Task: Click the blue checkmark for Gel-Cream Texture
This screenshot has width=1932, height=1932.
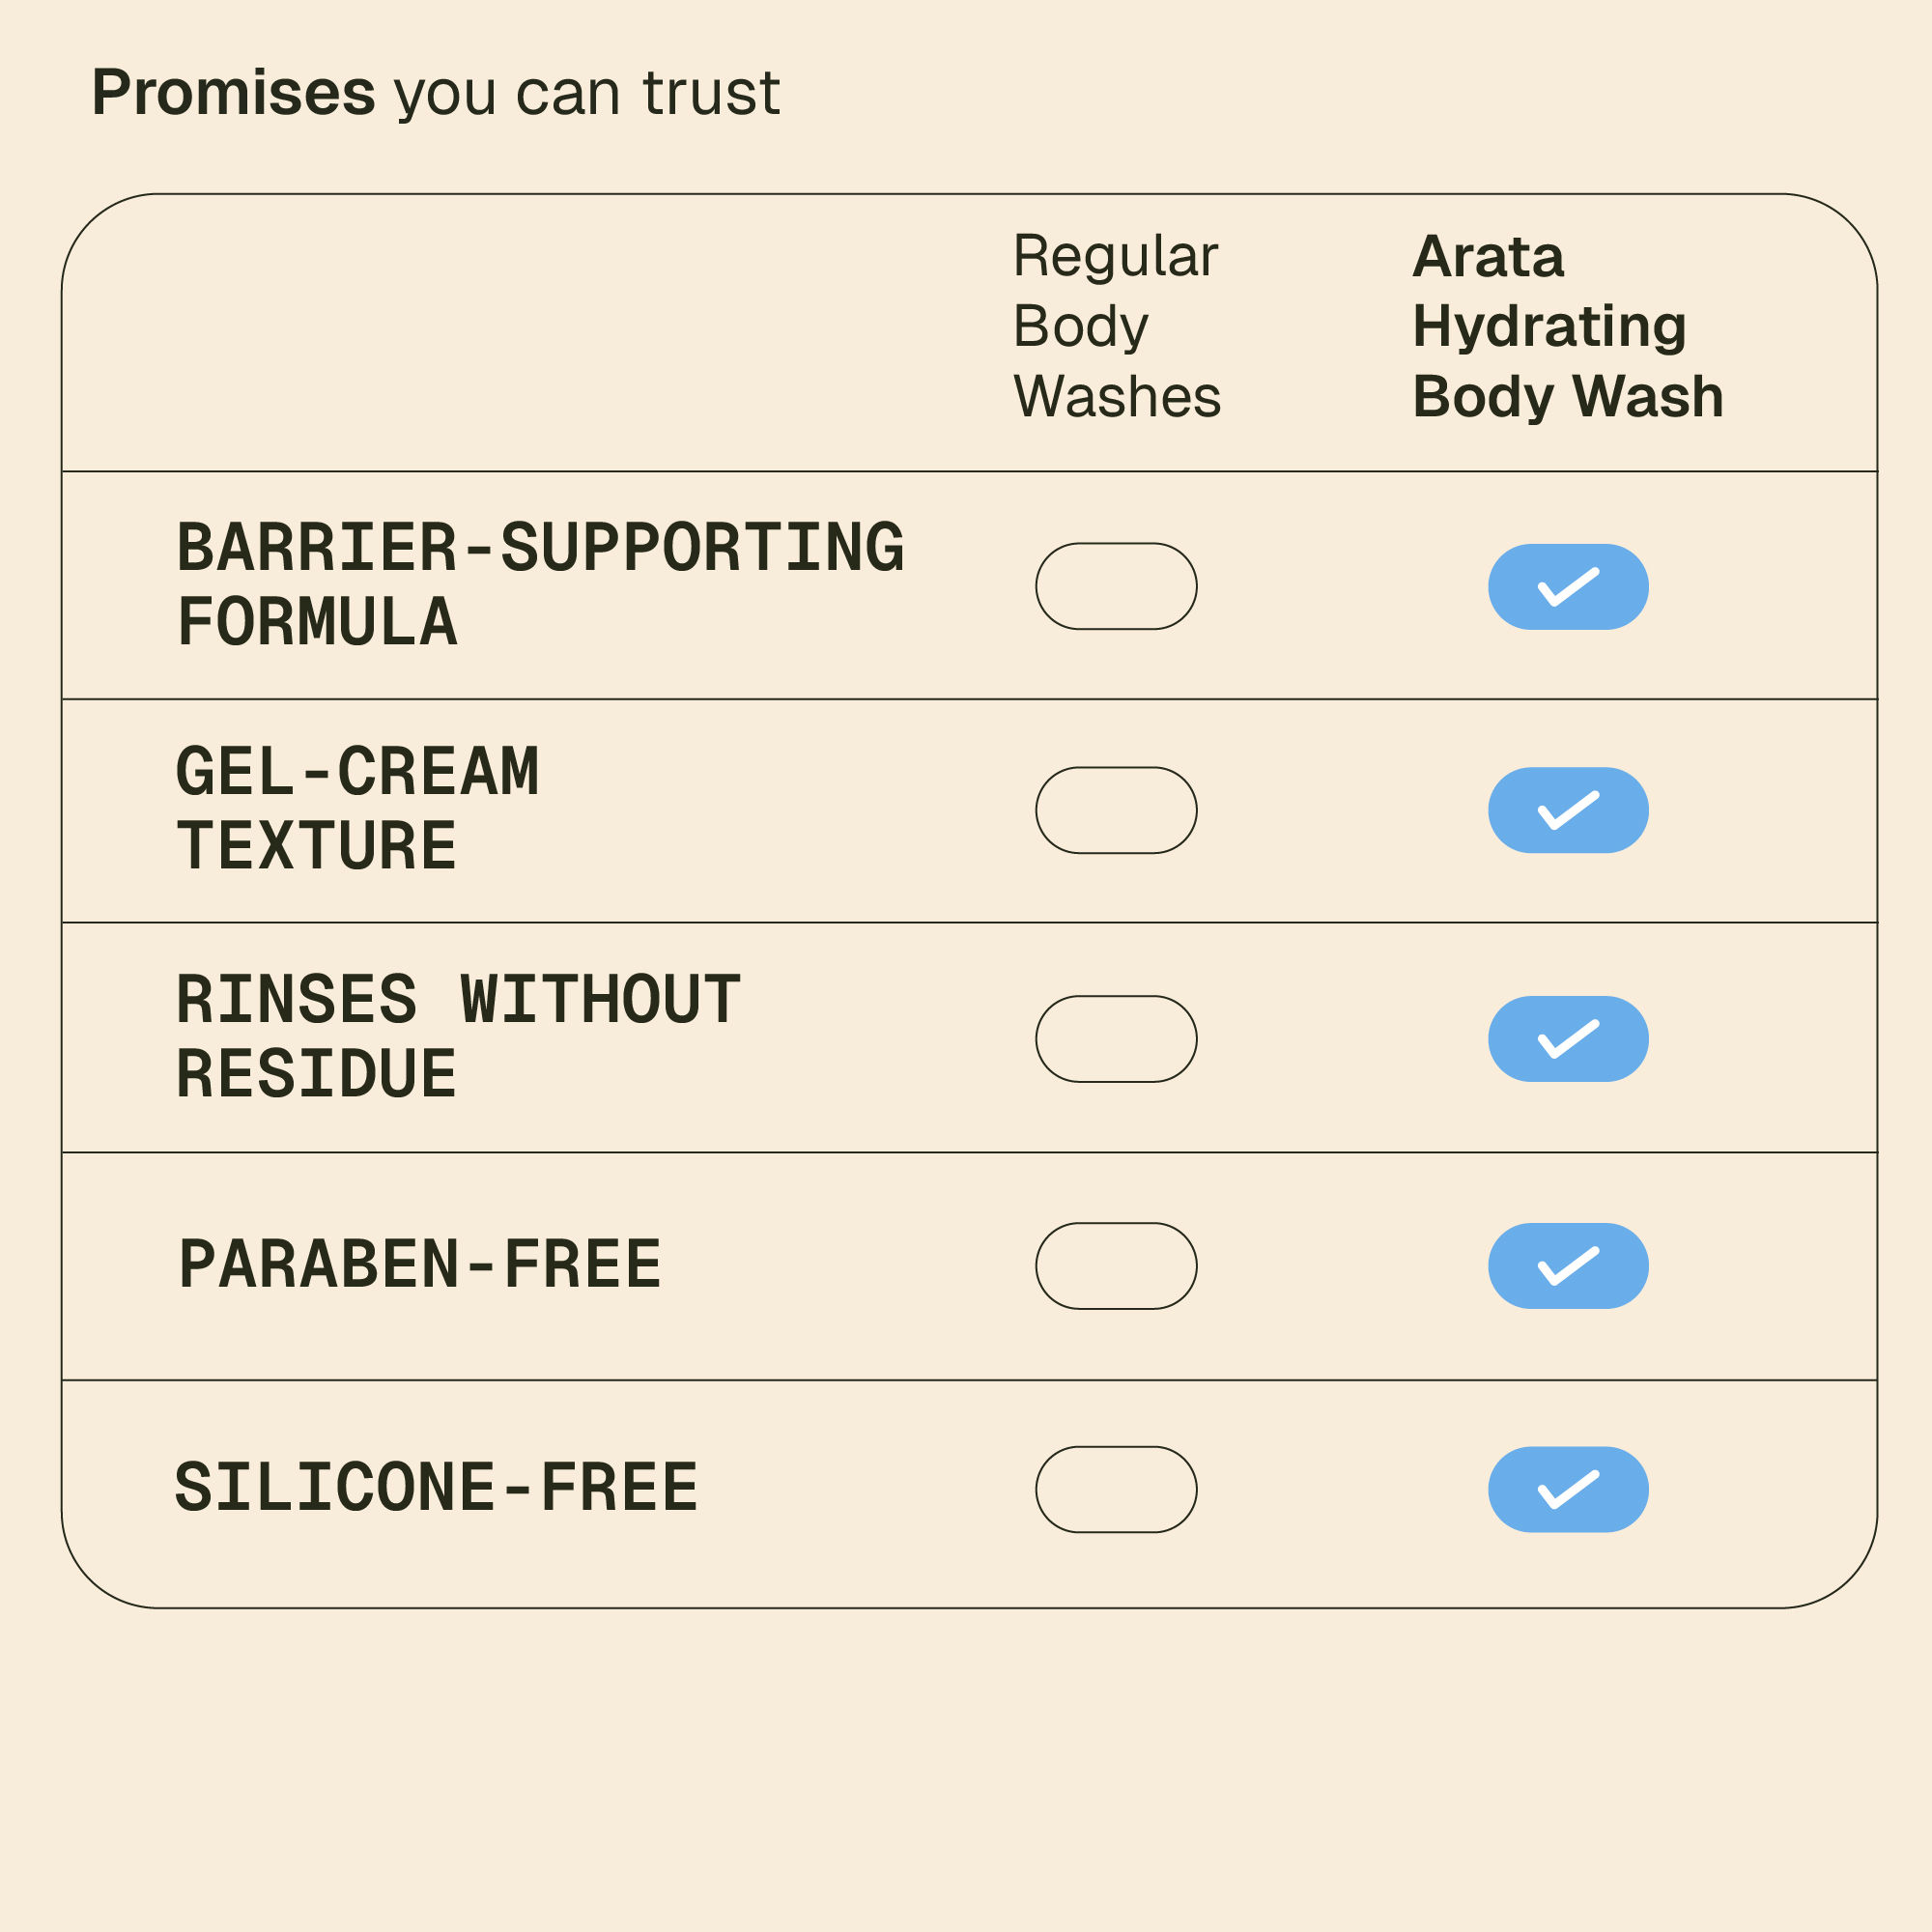Action: [1568, 810]
